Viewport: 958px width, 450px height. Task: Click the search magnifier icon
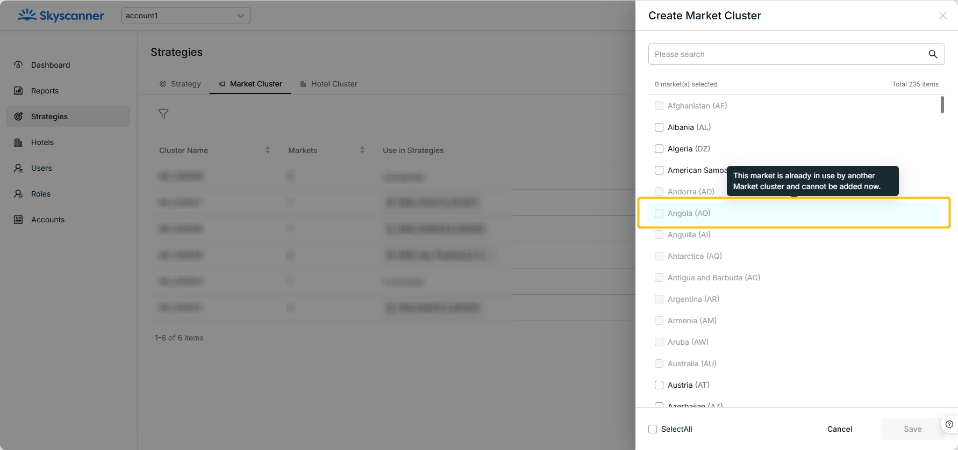pos(933,54)
